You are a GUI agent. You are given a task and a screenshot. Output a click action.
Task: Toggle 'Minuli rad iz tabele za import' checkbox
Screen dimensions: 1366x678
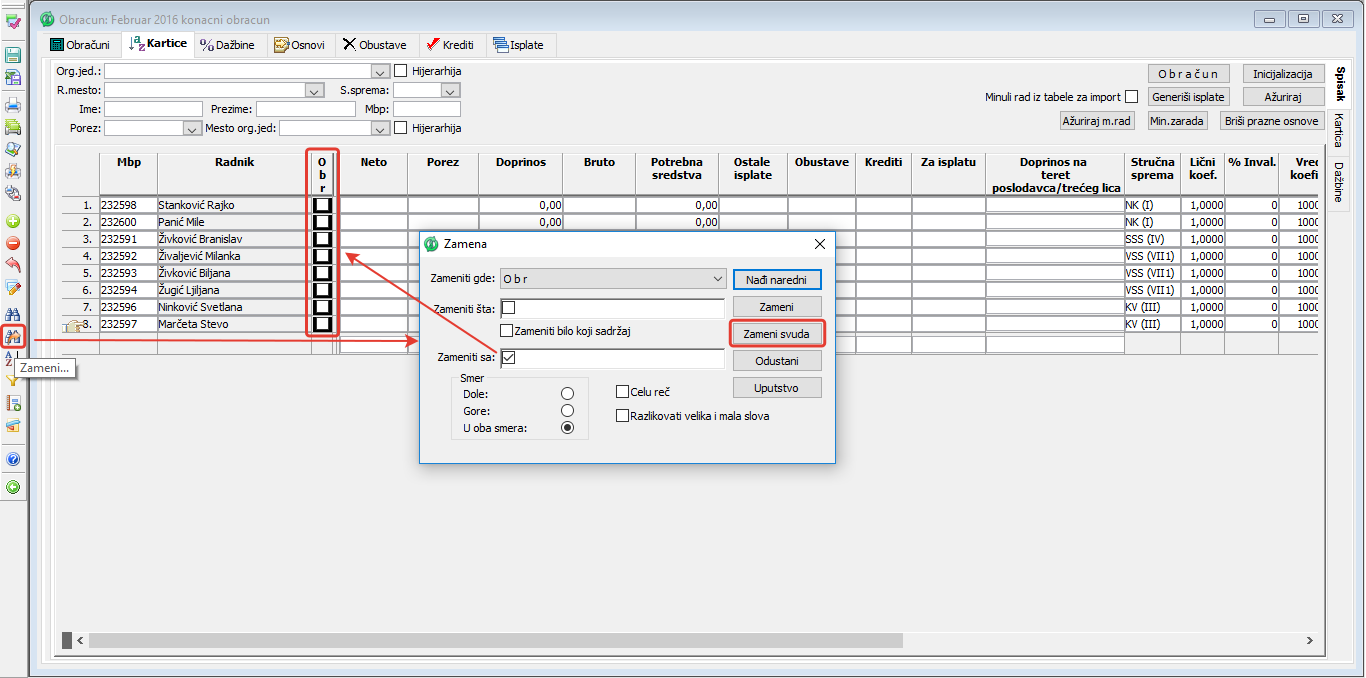(1132, 97)
